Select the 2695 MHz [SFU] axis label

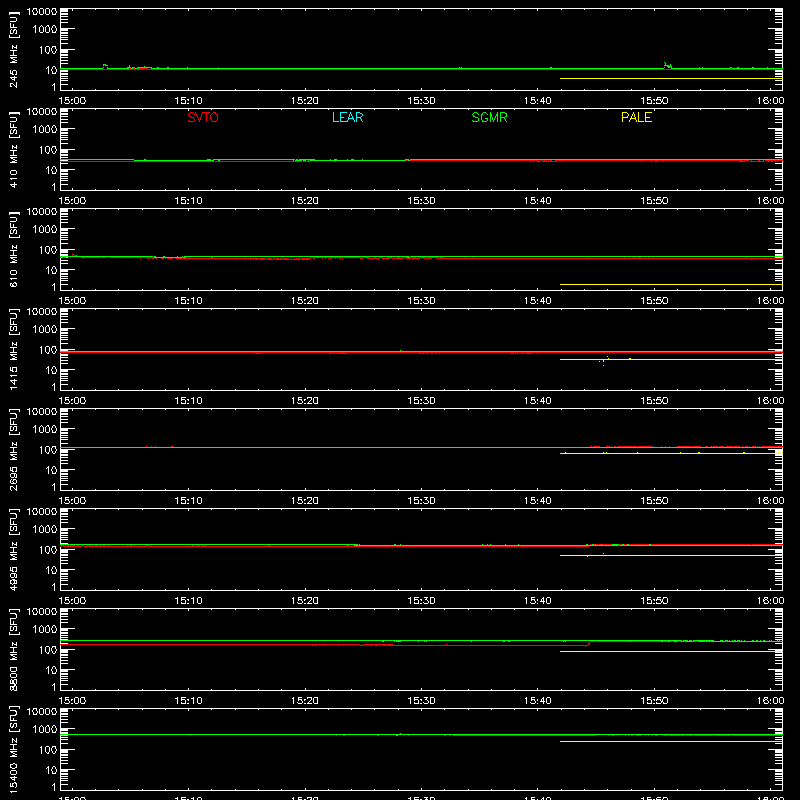tap(14, 449)
